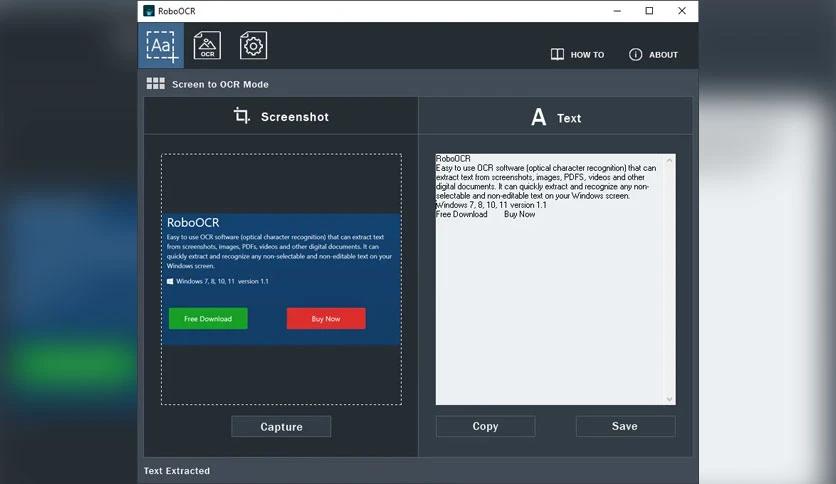This screenshot has height=484, width=836.
Task: Click the captured screenshot preview area
Action: click(282, 279)
